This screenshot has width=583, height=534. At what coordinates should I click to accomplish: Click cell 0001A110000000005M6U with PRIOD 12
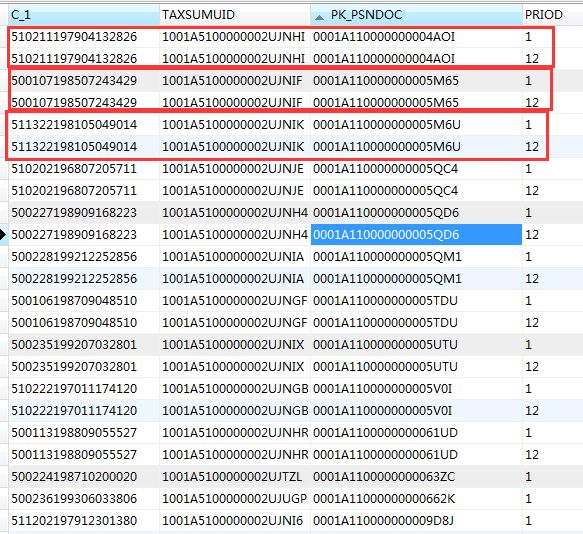[x=416, y=147]
